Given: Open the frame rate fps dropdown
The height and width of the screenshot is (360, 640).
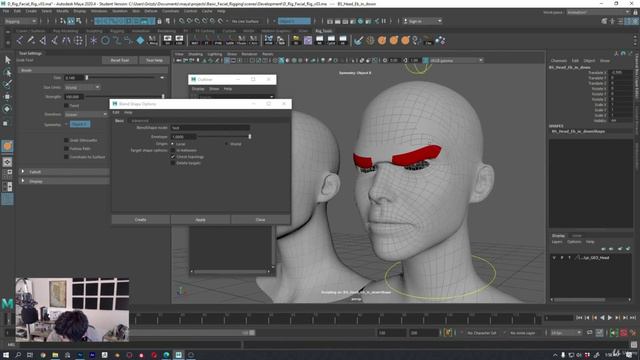Looking at the screenshot, I should (x=566, y=333).
